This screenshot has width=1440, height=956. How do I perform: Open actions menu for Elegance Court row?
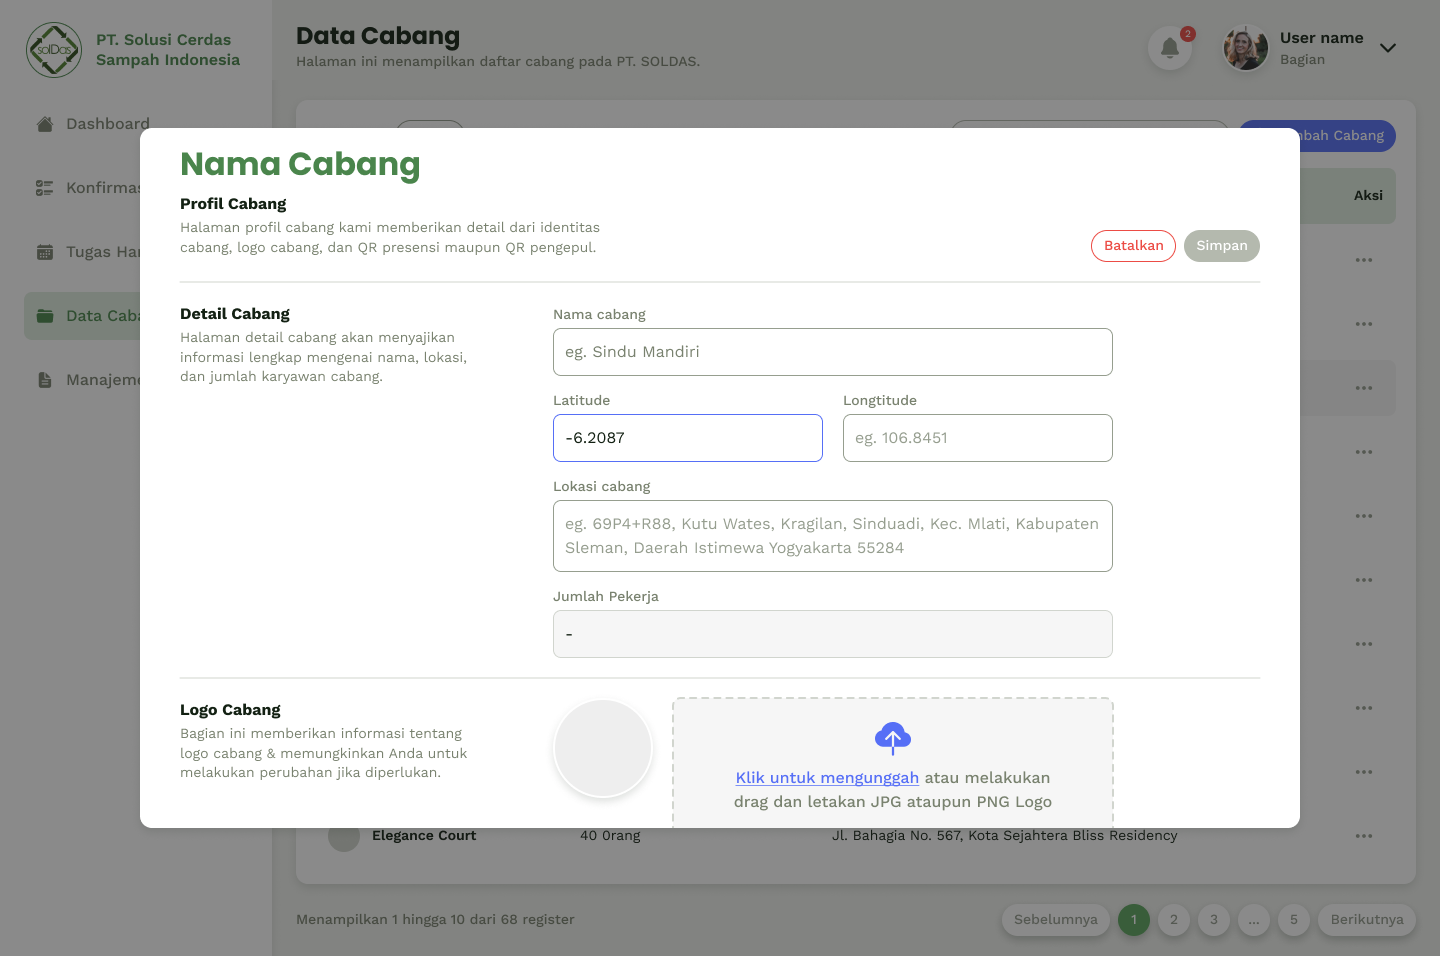coord(1363,836)
